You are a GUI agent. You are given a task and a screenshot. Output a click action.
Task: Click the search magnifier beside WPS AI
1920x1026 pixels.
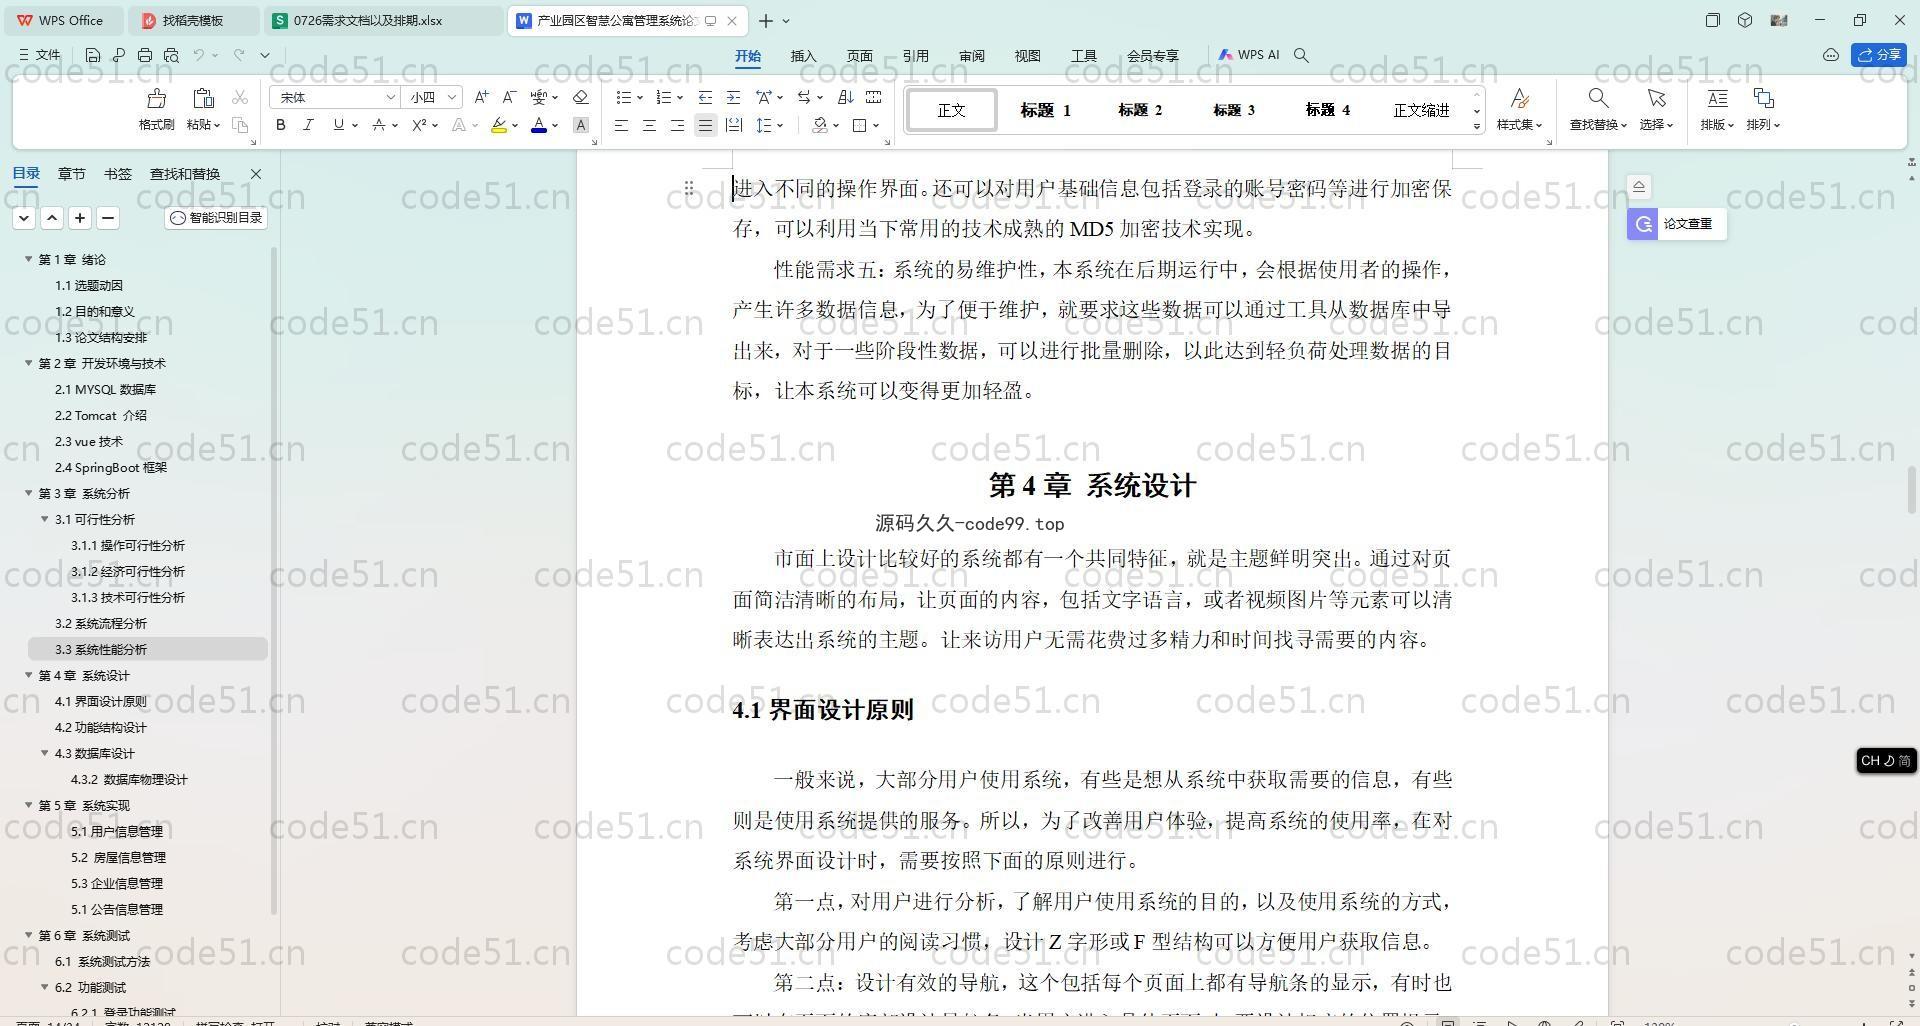coord(1301,55)
